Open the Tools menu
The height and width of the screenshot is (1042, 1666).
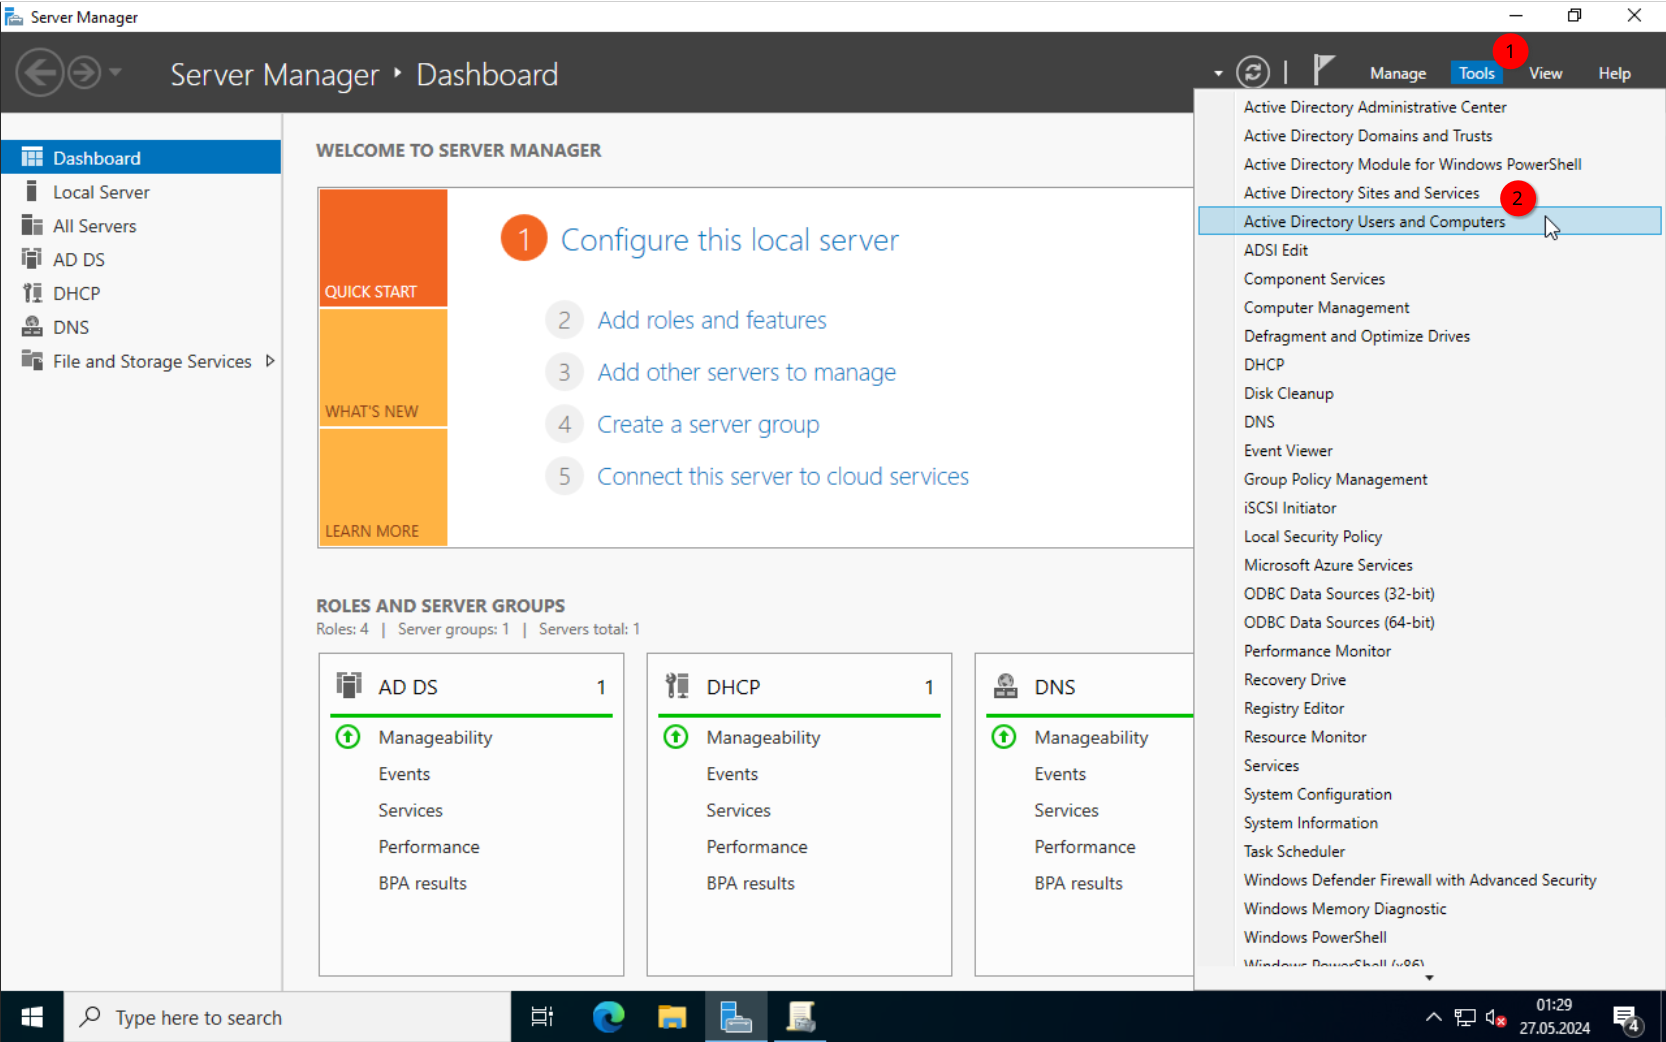tap(1476, 73)
